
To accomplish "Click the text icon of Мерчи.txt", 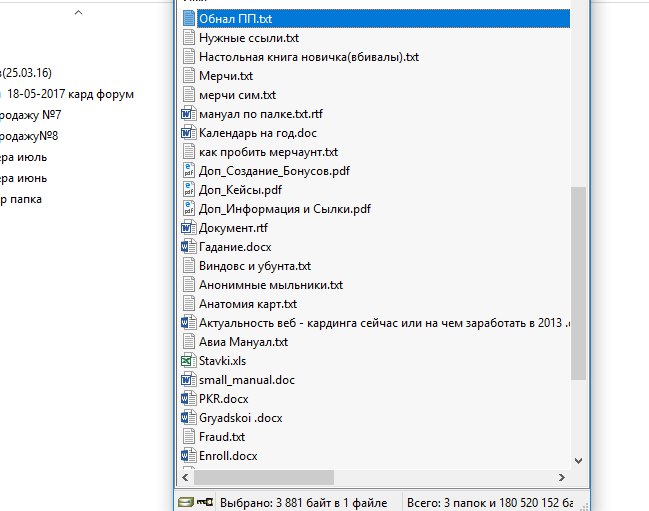I will 187,76.
